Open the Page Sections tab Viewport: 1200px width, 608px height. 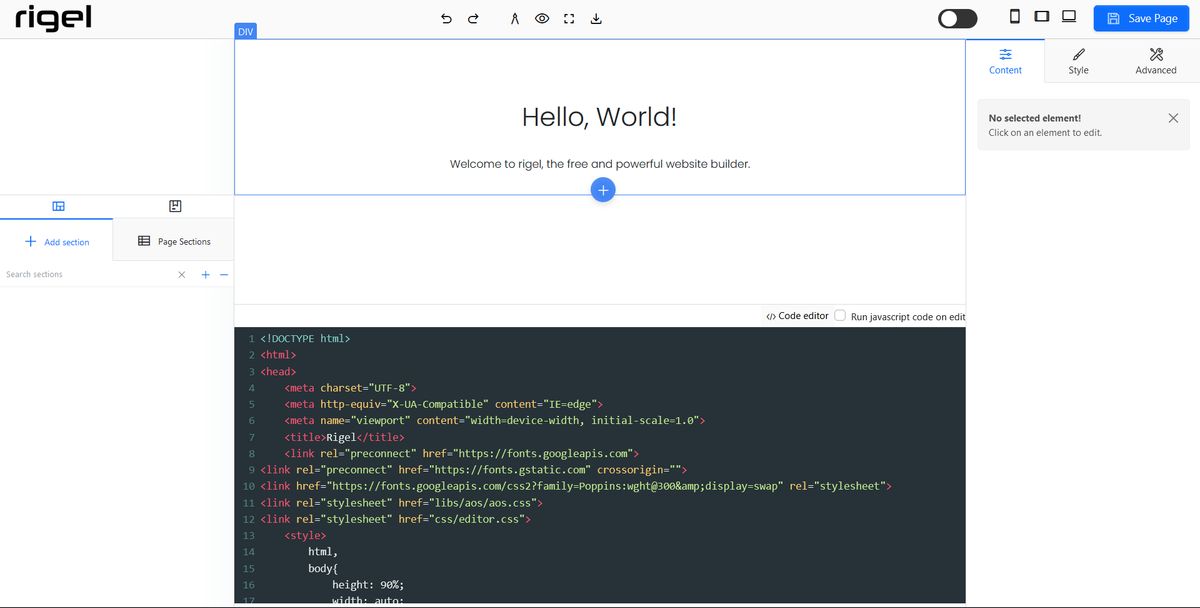coord(174,241)
